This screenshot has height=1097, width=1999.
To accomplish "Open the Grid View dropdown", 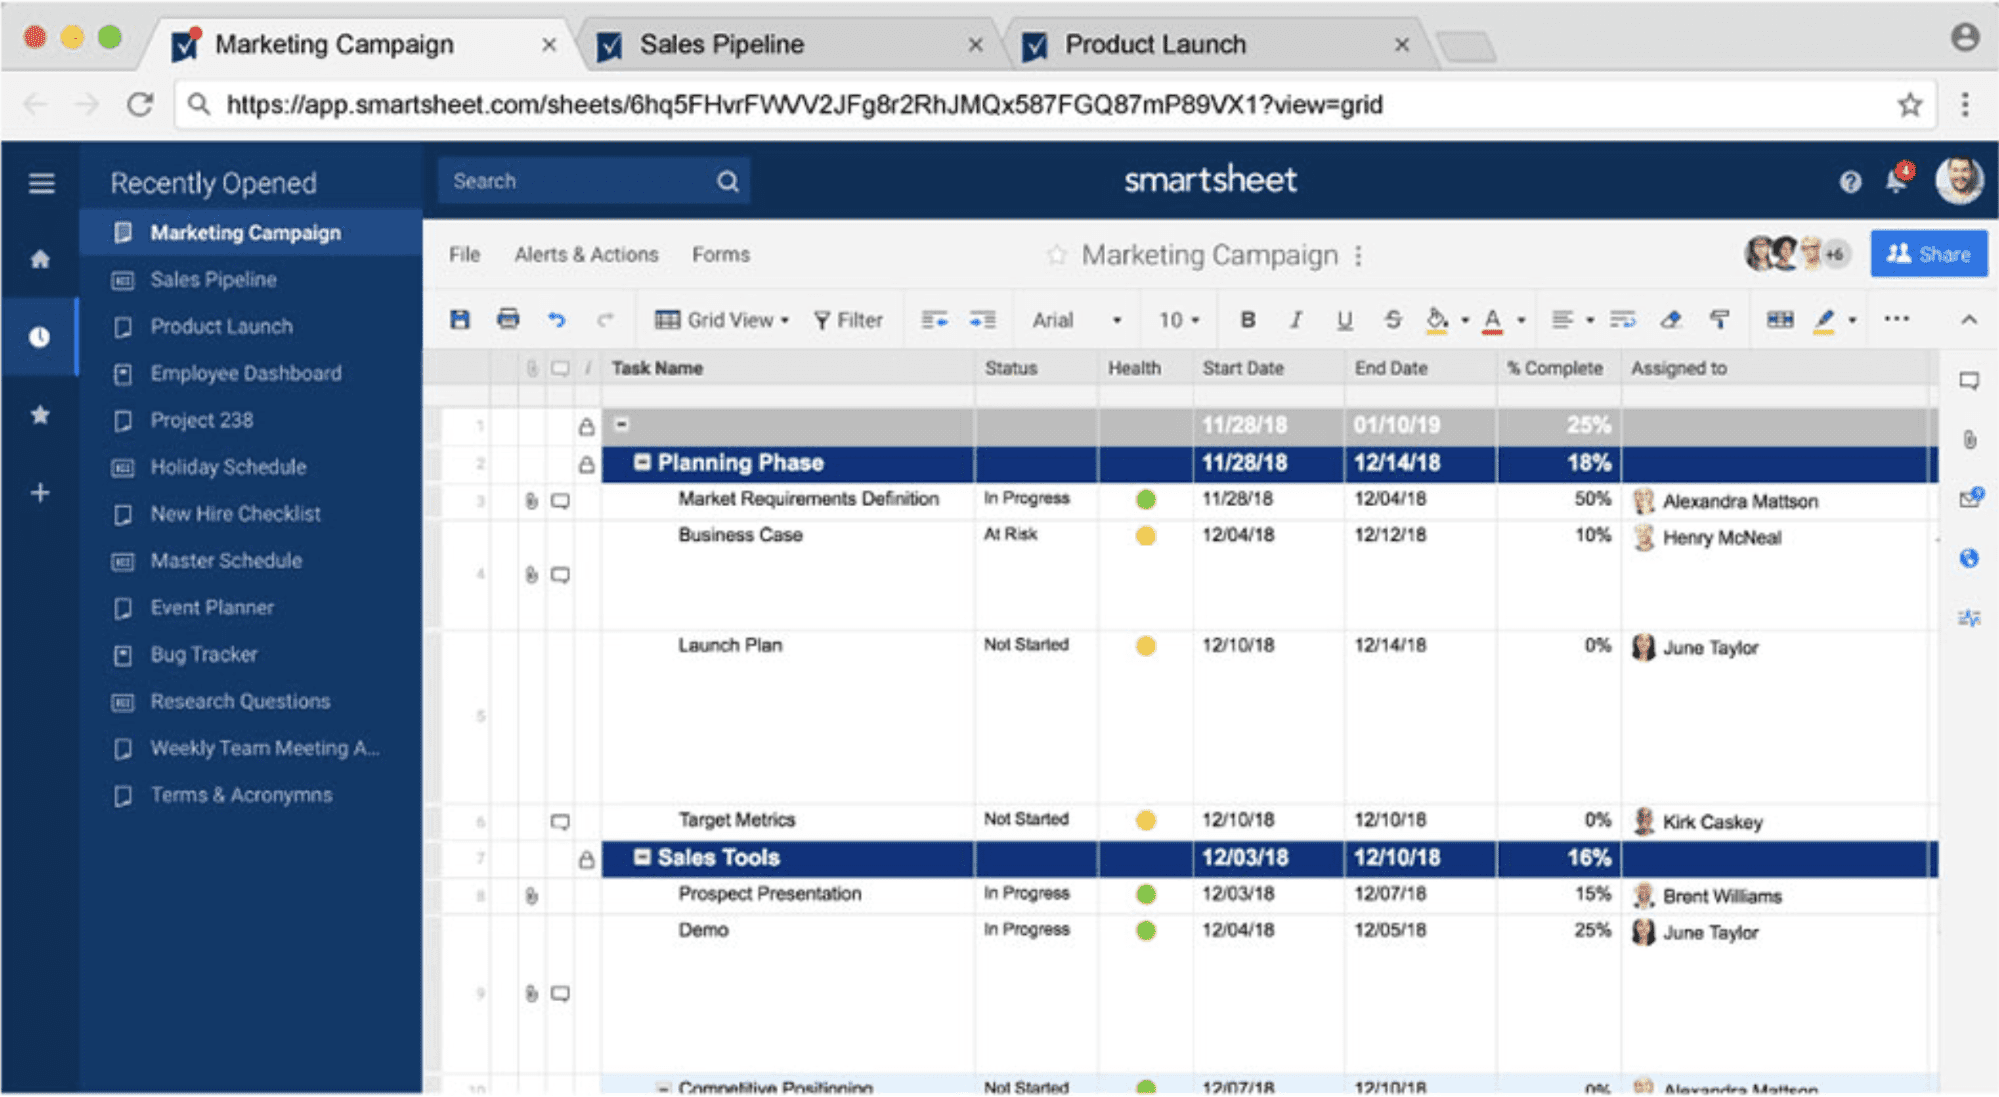I will coord(722,320).
